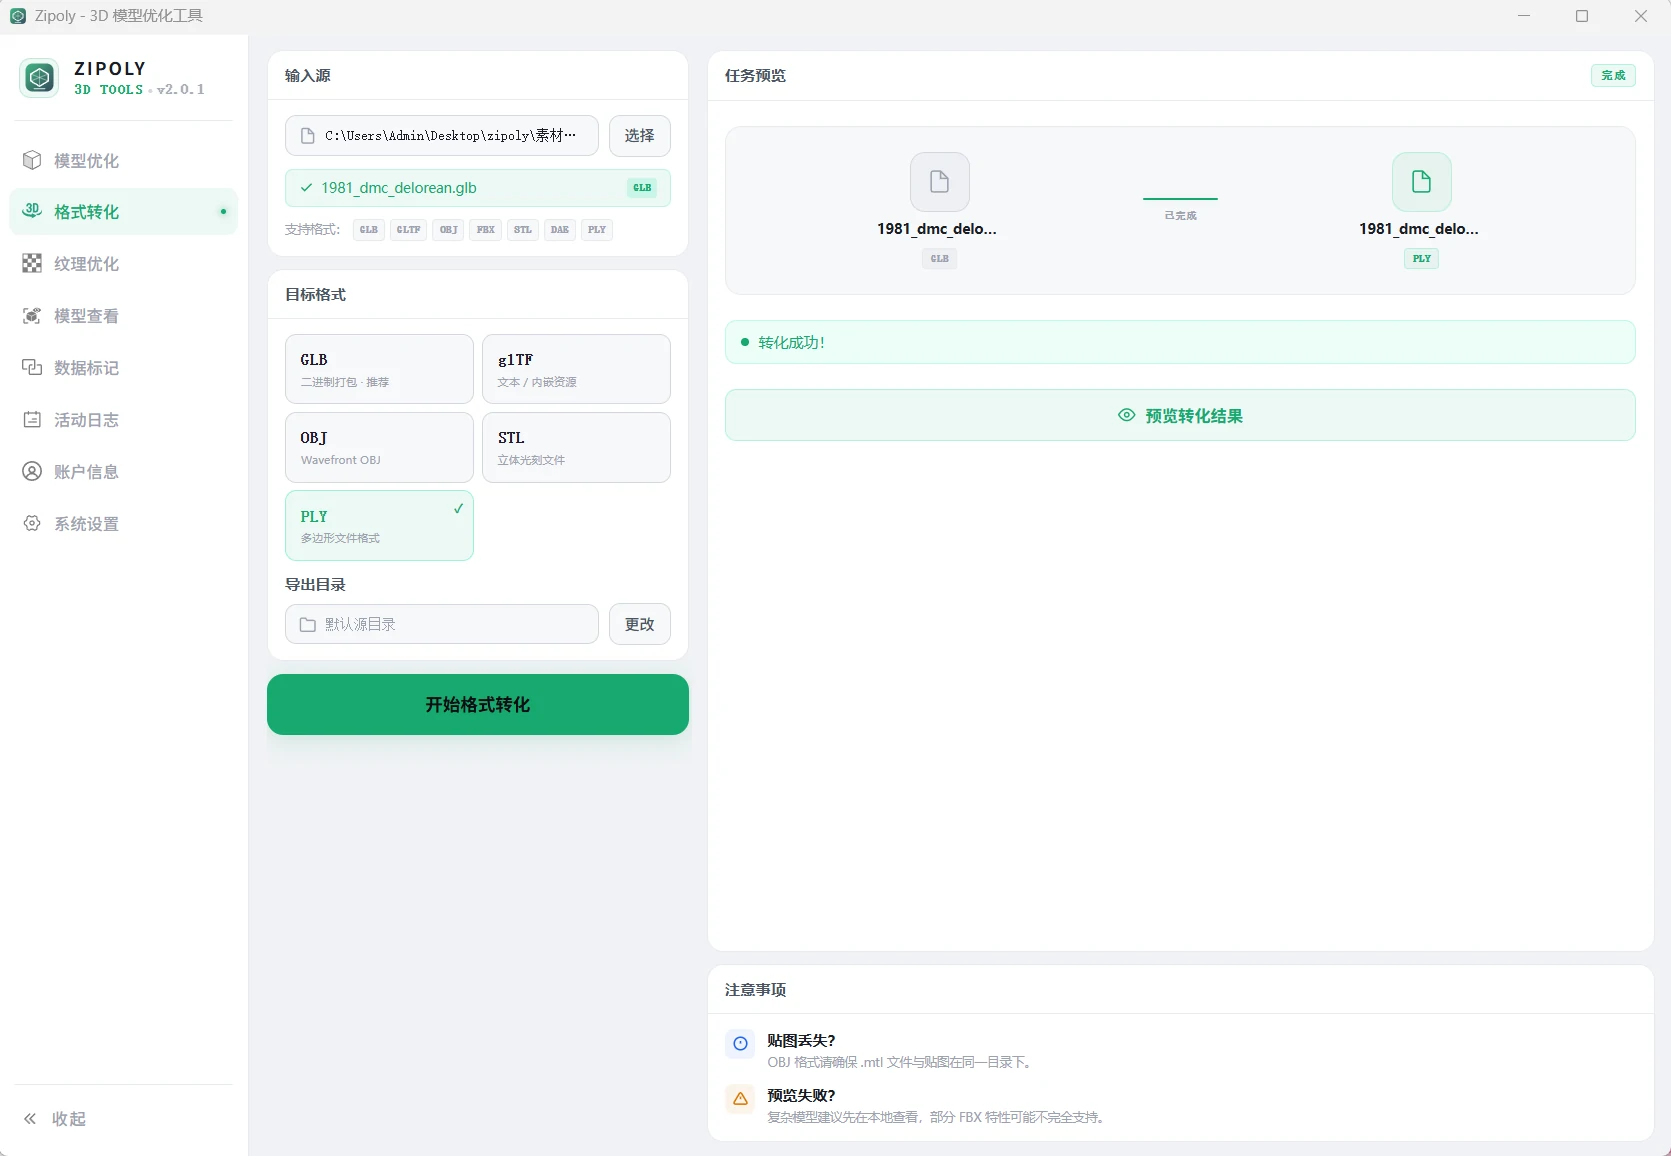1671x1156 pixels.
Task: Click 开始格式转化 button
Action: point(478,704)
